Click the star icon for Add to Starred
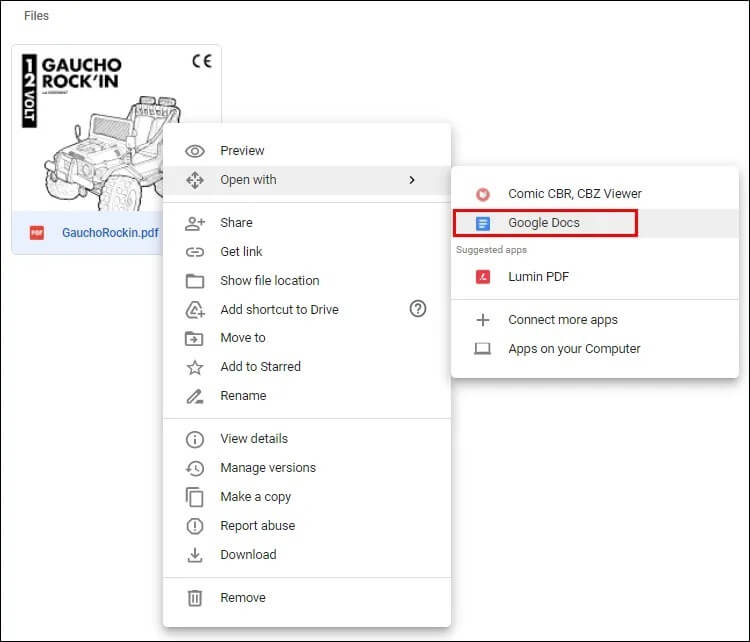The height and width of the screenshot is (642, 750). click(195, 367)
